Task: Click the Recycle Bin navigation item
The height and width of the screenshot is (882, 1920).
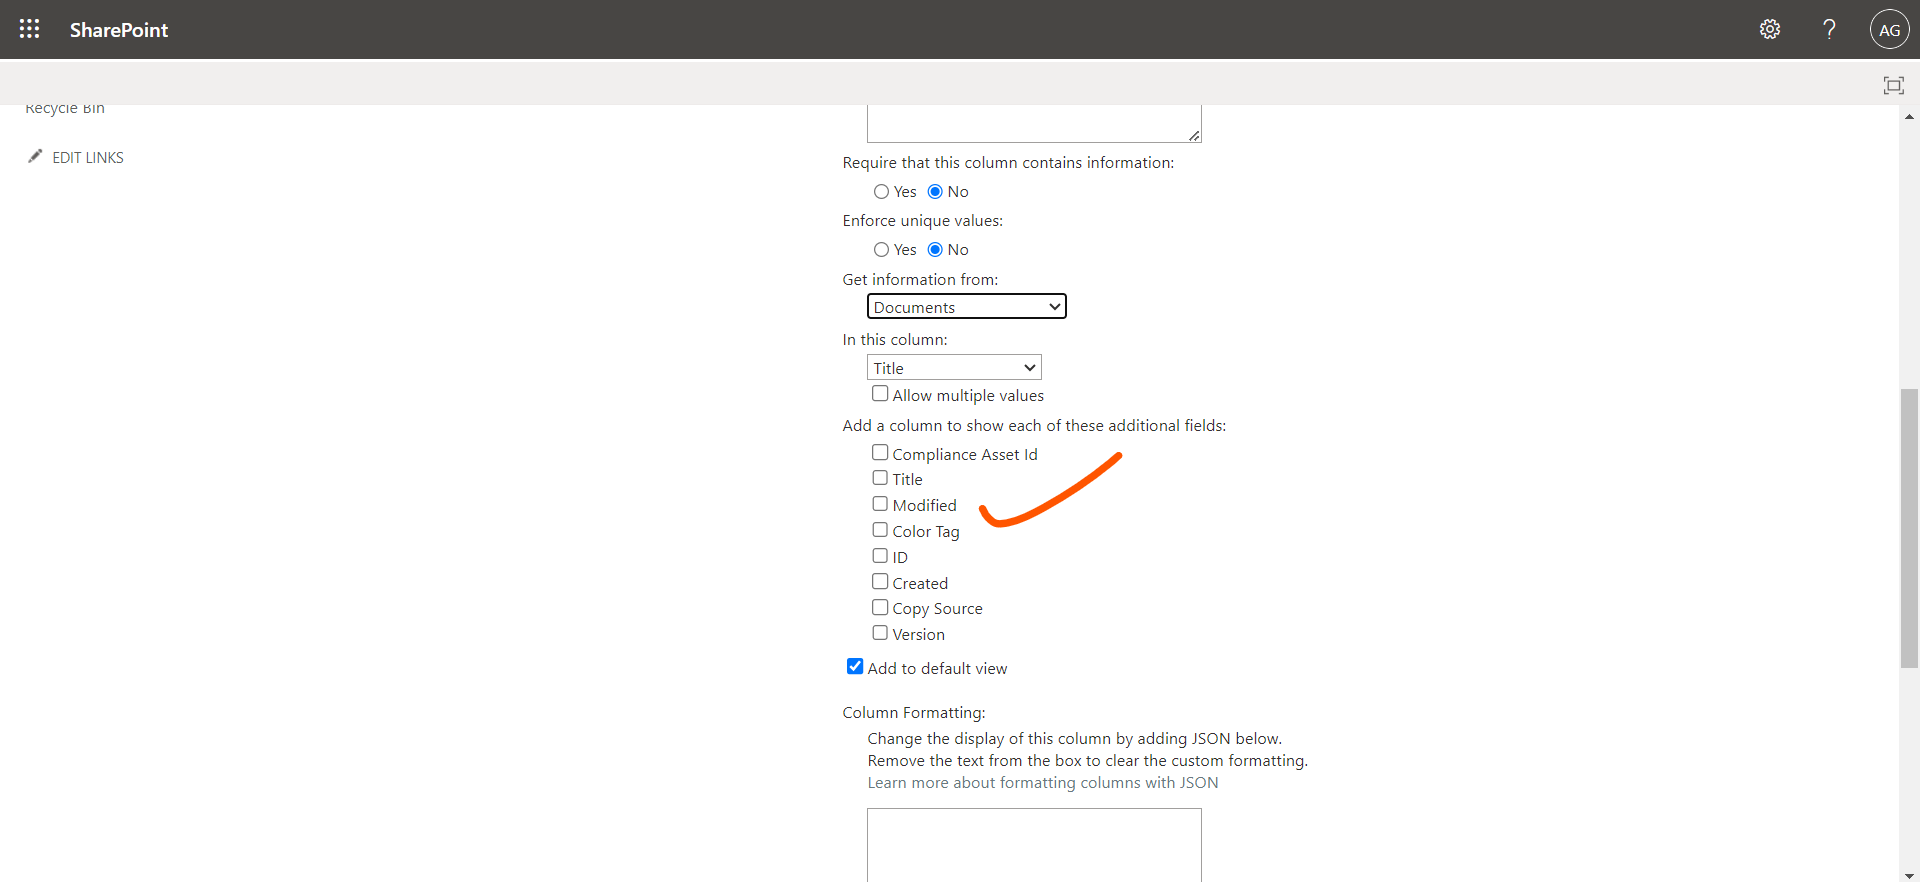Action: point(65,108)
